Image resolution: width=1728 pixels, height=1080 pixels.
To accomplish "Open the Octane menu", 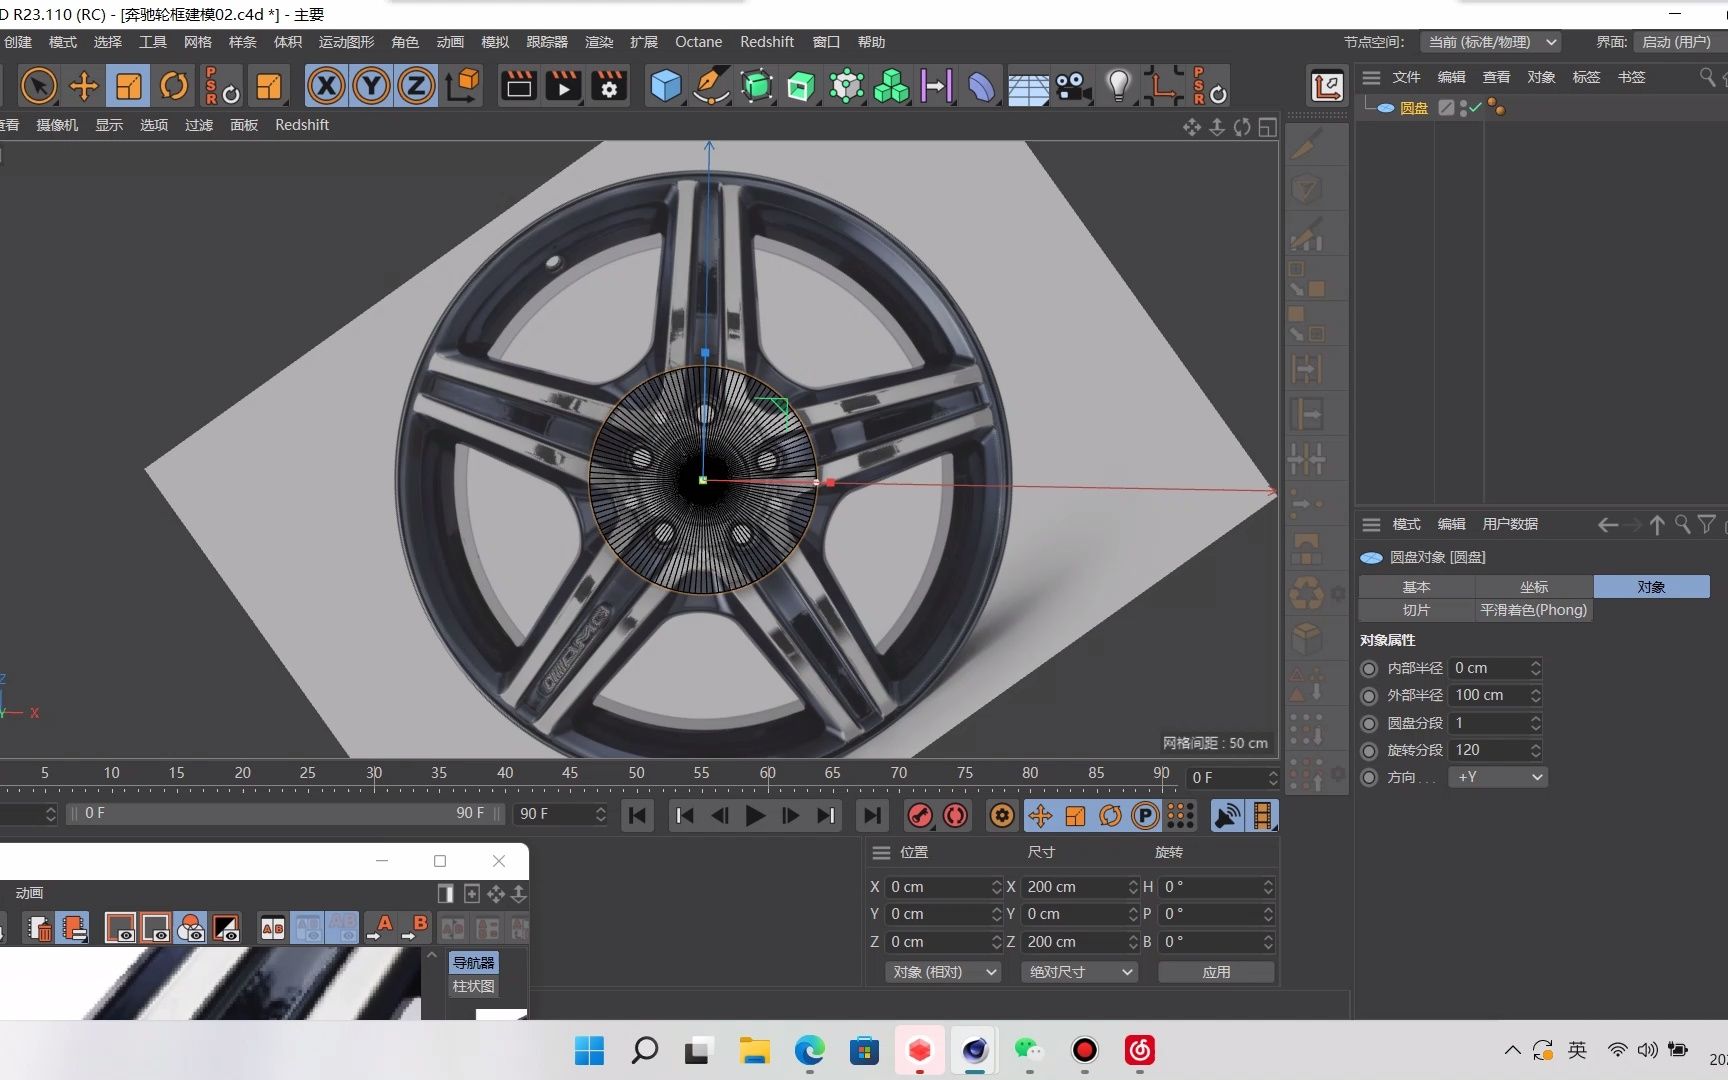I will (x=697, y=42).
